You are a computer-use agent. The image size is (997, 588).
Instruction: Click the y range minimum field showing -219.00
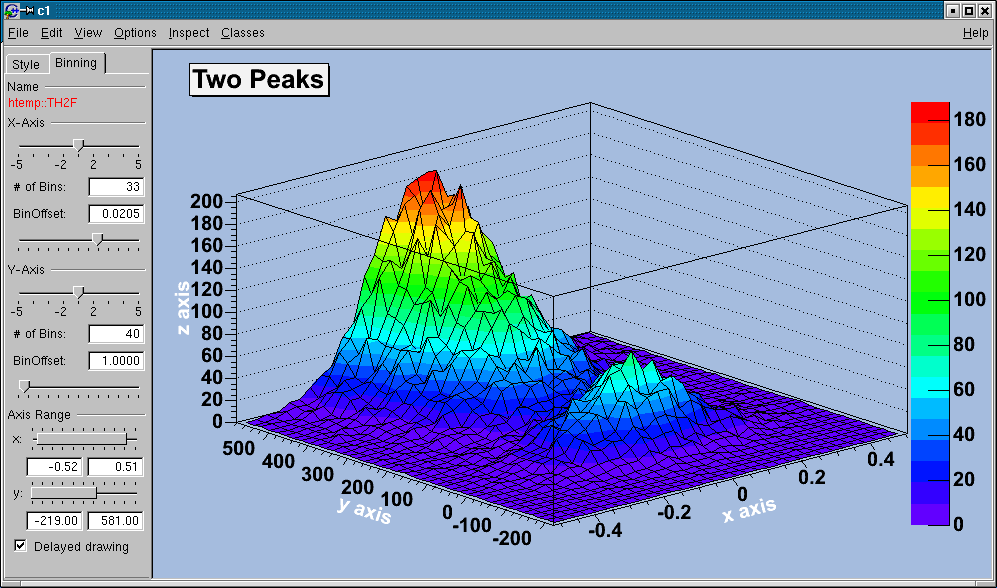pyautogui.click(x=55, y=521)
